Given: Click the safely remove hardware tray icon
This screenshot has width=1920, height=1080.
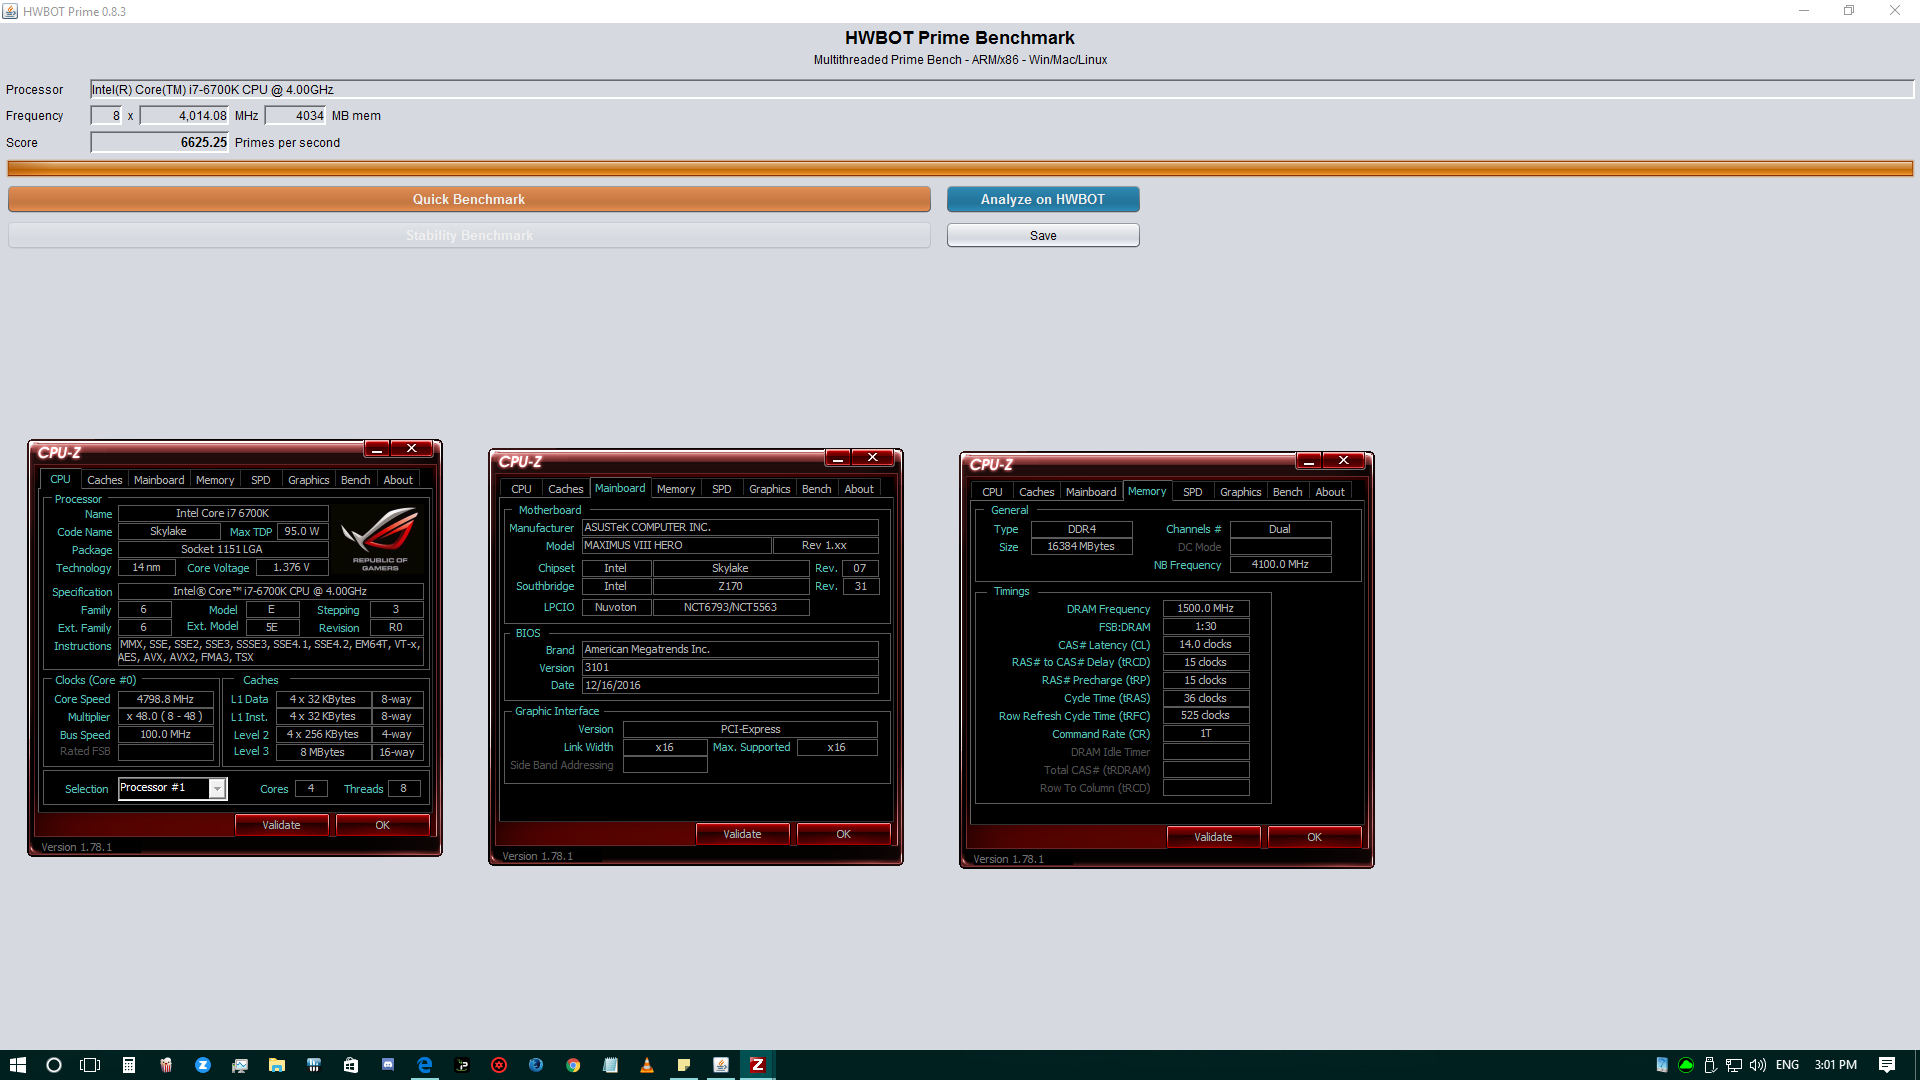Looking at the screenshot, I should coord(1710,1065).
